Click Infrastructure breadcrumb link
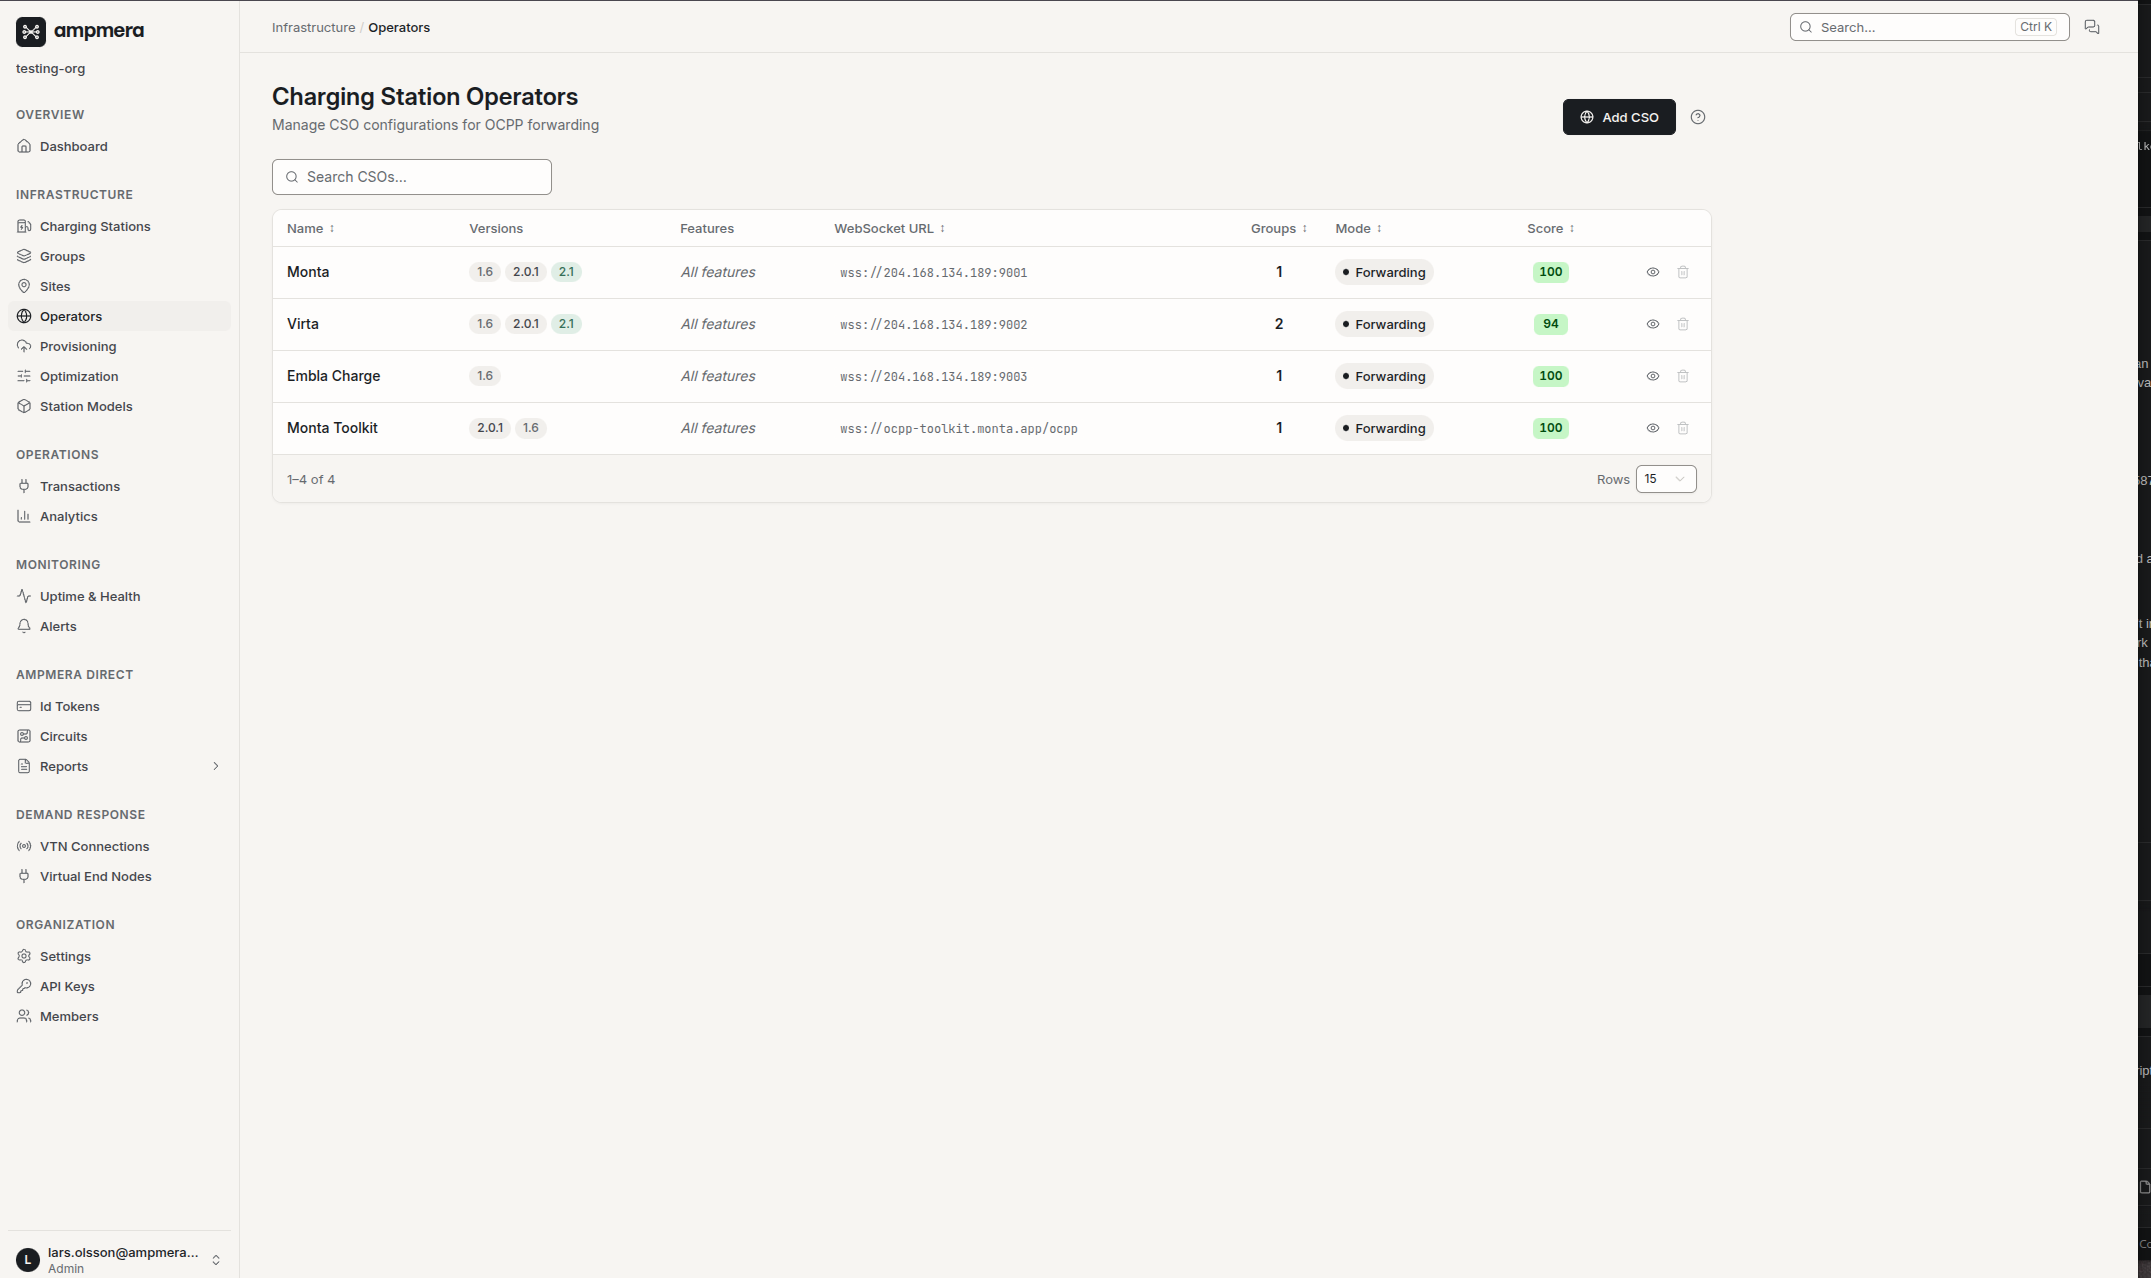This screenshot has height=1278, width=2151. click(313, 27)
